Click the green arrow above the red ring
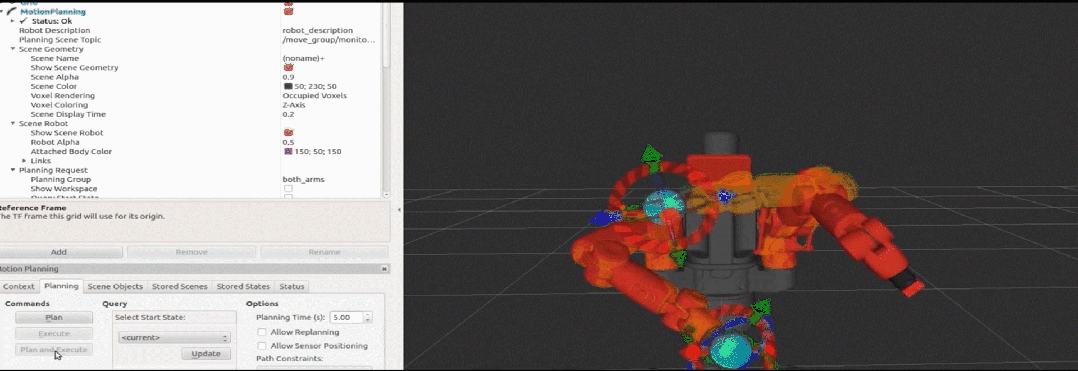Viewport: 1078px width, 371px height. [x=650, y=155]
